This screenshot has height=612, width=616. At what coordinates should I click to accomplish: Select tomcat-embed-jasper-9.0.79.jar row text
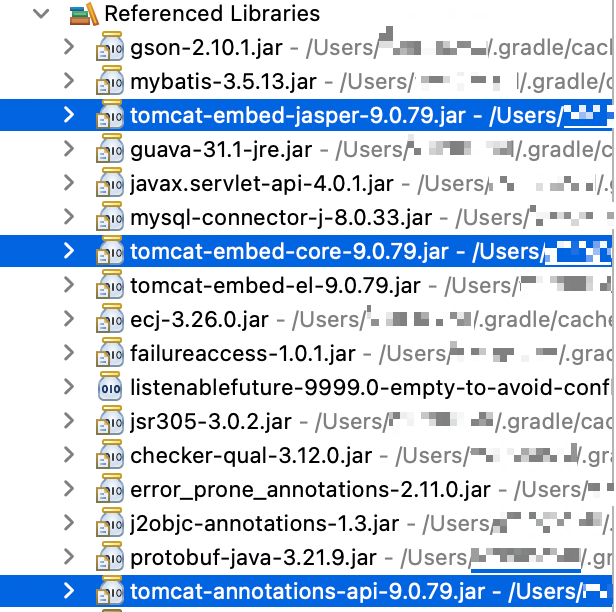coord(298,116)
